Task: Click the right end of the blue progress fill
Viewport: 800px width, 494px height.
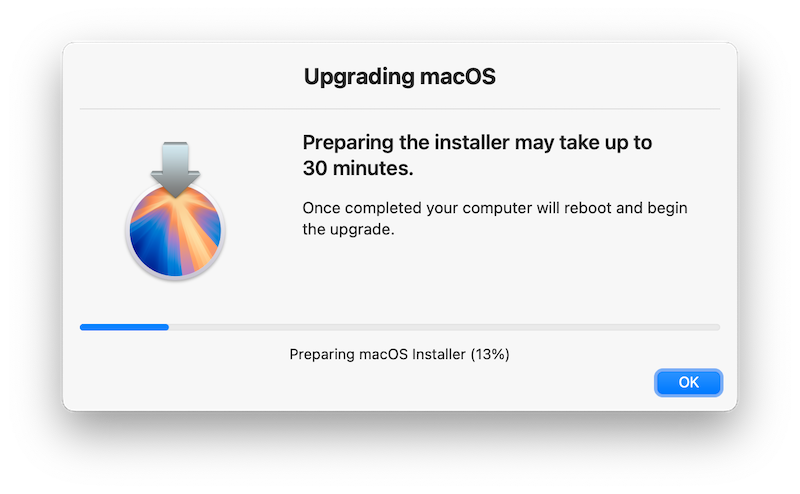Action: [166, 327]
